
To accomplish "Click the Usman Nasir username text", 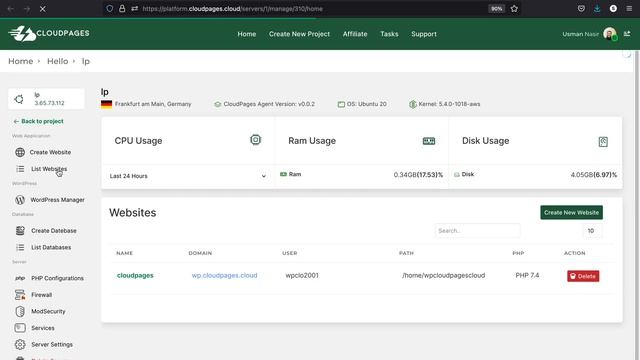I will coord(580,34).
